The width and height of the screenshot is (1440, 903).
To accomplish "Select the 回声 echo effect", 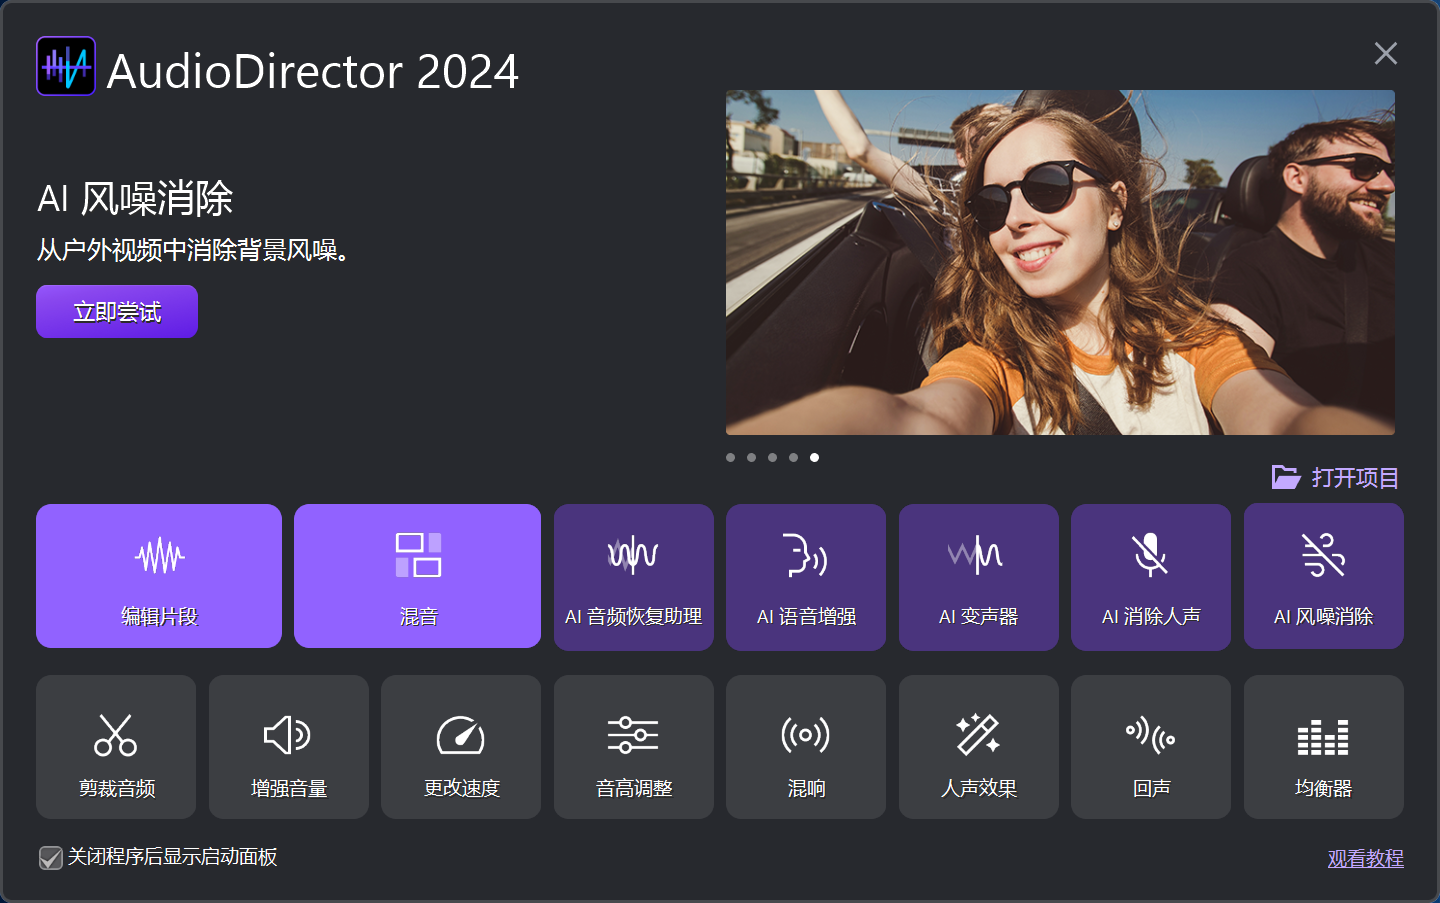I will point(1150,747).
